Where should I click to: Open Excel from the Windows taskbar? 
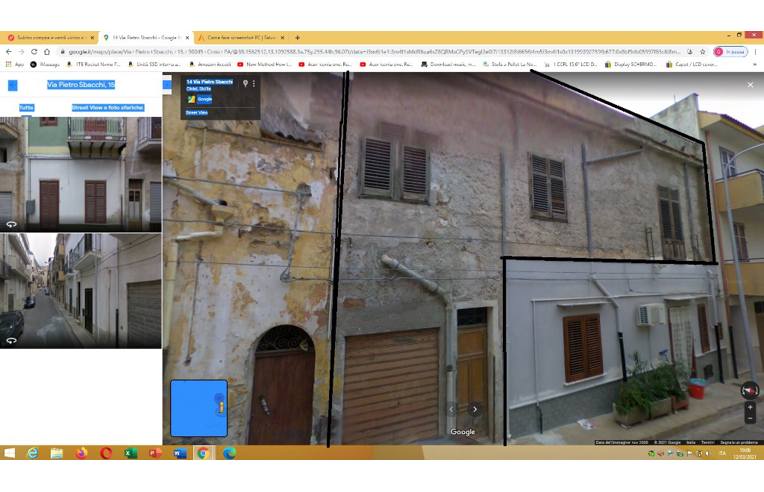coord(130,453)
